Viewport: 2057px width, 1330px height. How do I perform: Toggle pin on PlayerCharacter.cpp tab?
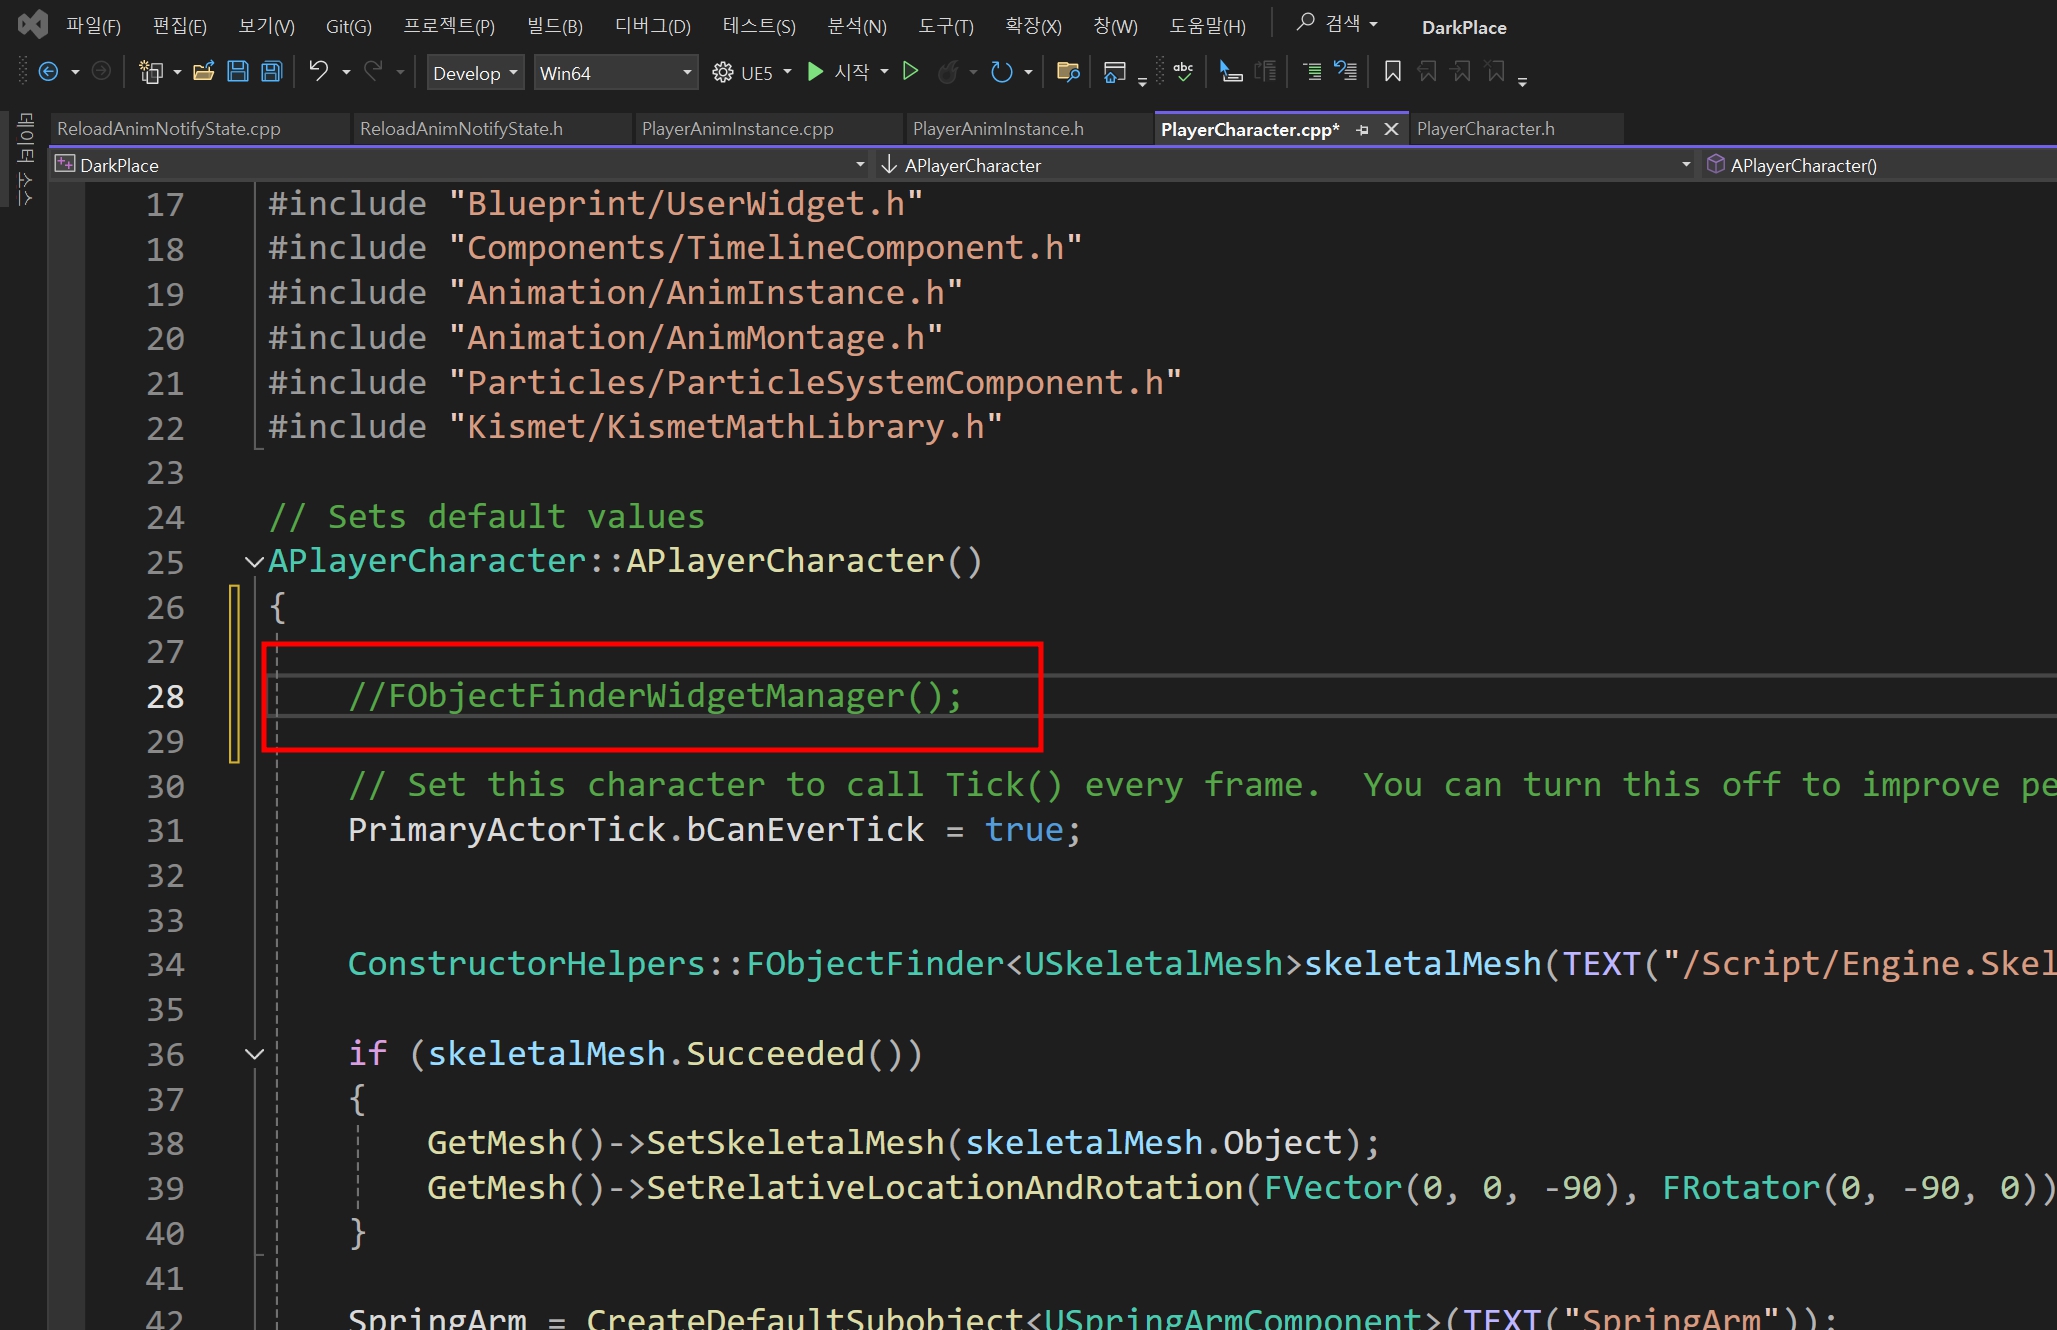(1362, 130)
